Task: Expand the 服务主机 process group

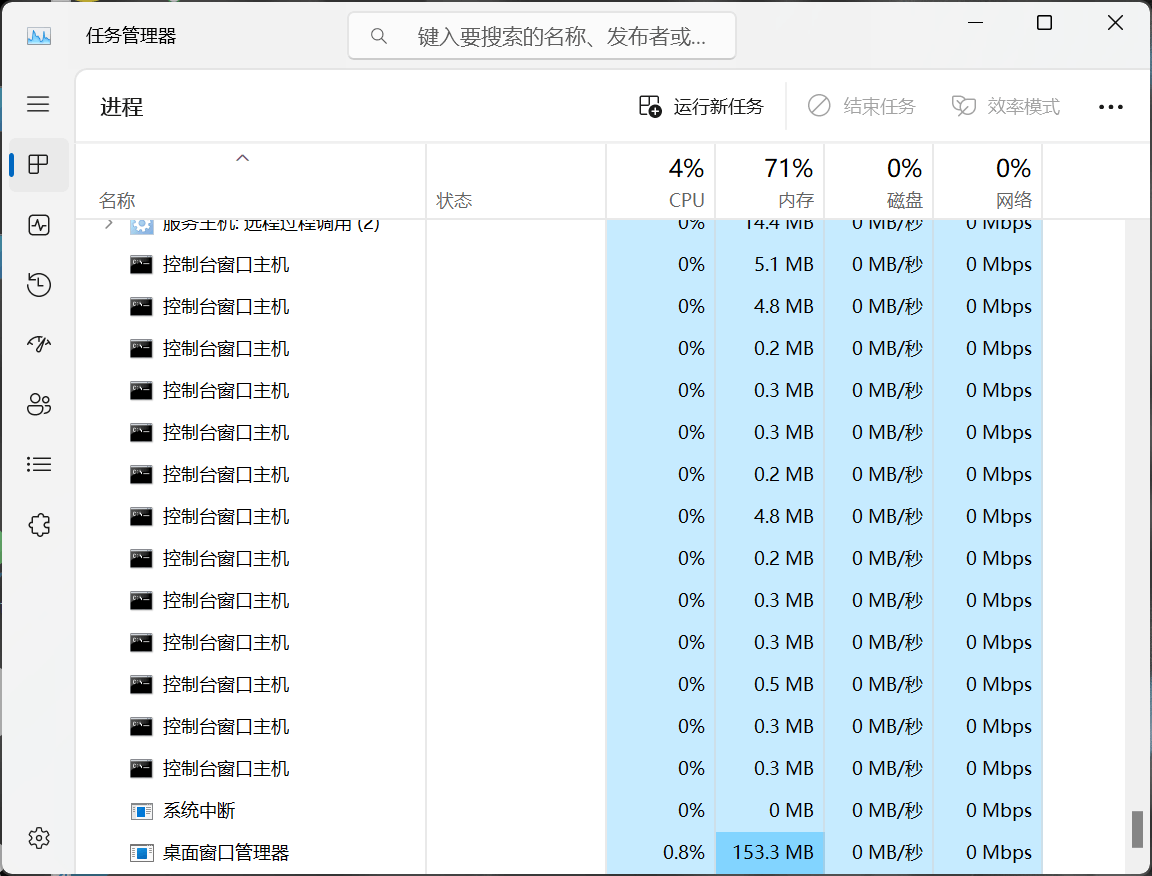Action: pyautogui.click(x=109, y=223)
